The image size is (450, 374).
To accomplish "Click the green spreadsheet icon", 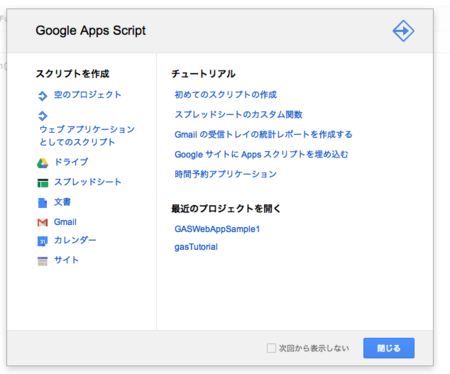I will tap(43, 183).
